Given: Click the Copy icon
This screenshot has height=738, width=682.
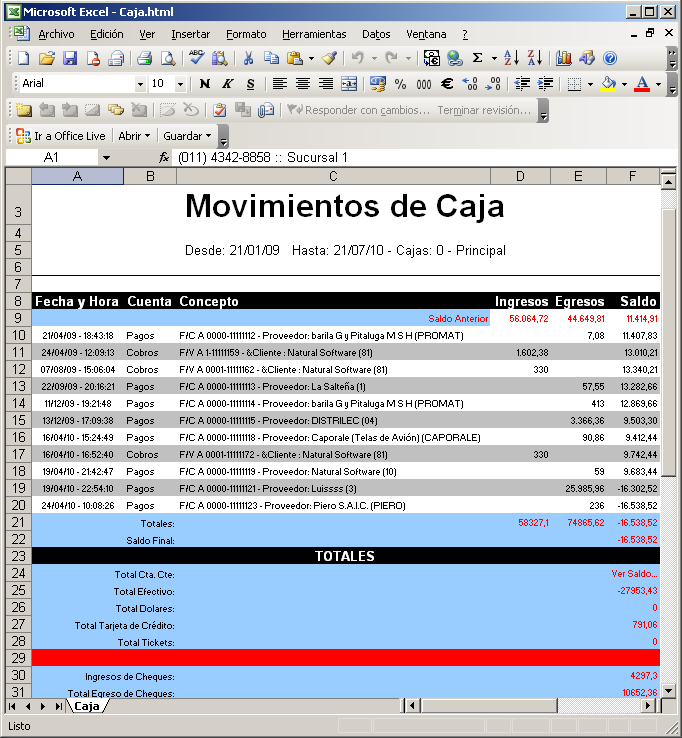Looking at the screenshot, I should pos(271,58).
